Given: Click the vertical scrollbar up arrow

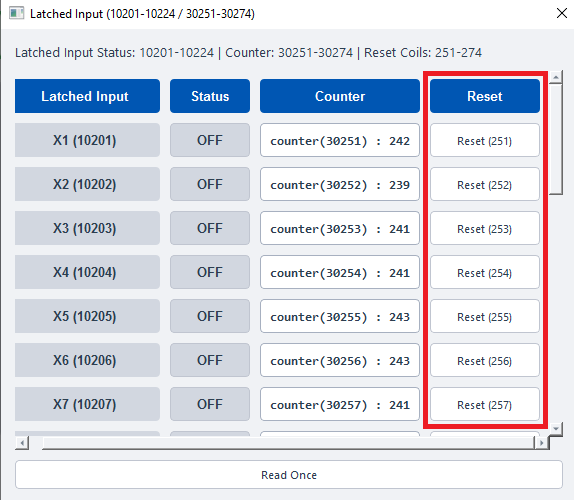Looking at the screenshot, I should click(x=556, y=77).
